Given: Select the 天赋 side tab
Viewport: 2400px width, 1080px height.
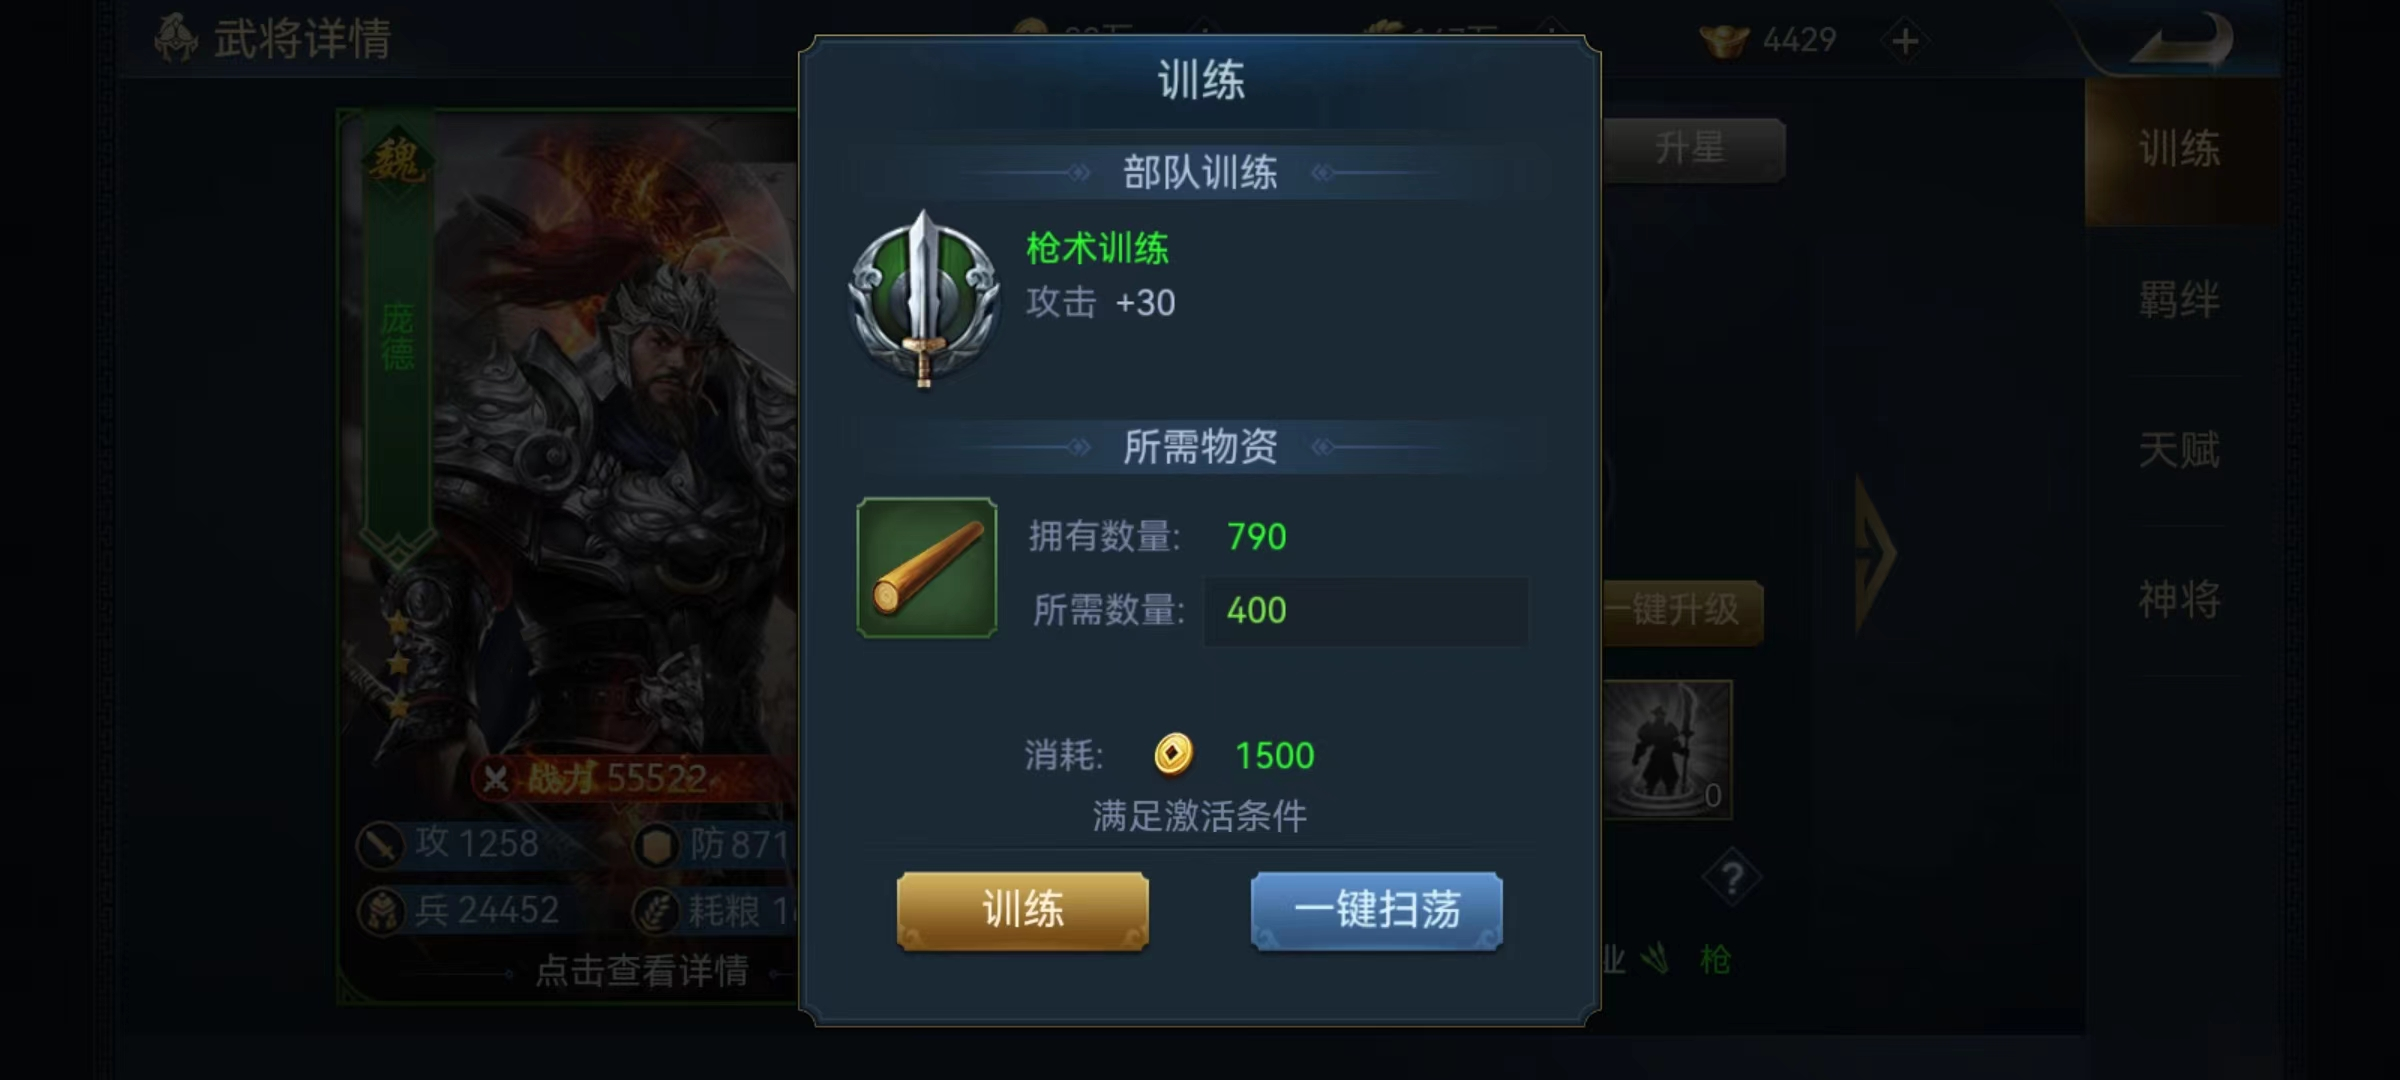Looking at the screenshot, I should [2179, 450].
